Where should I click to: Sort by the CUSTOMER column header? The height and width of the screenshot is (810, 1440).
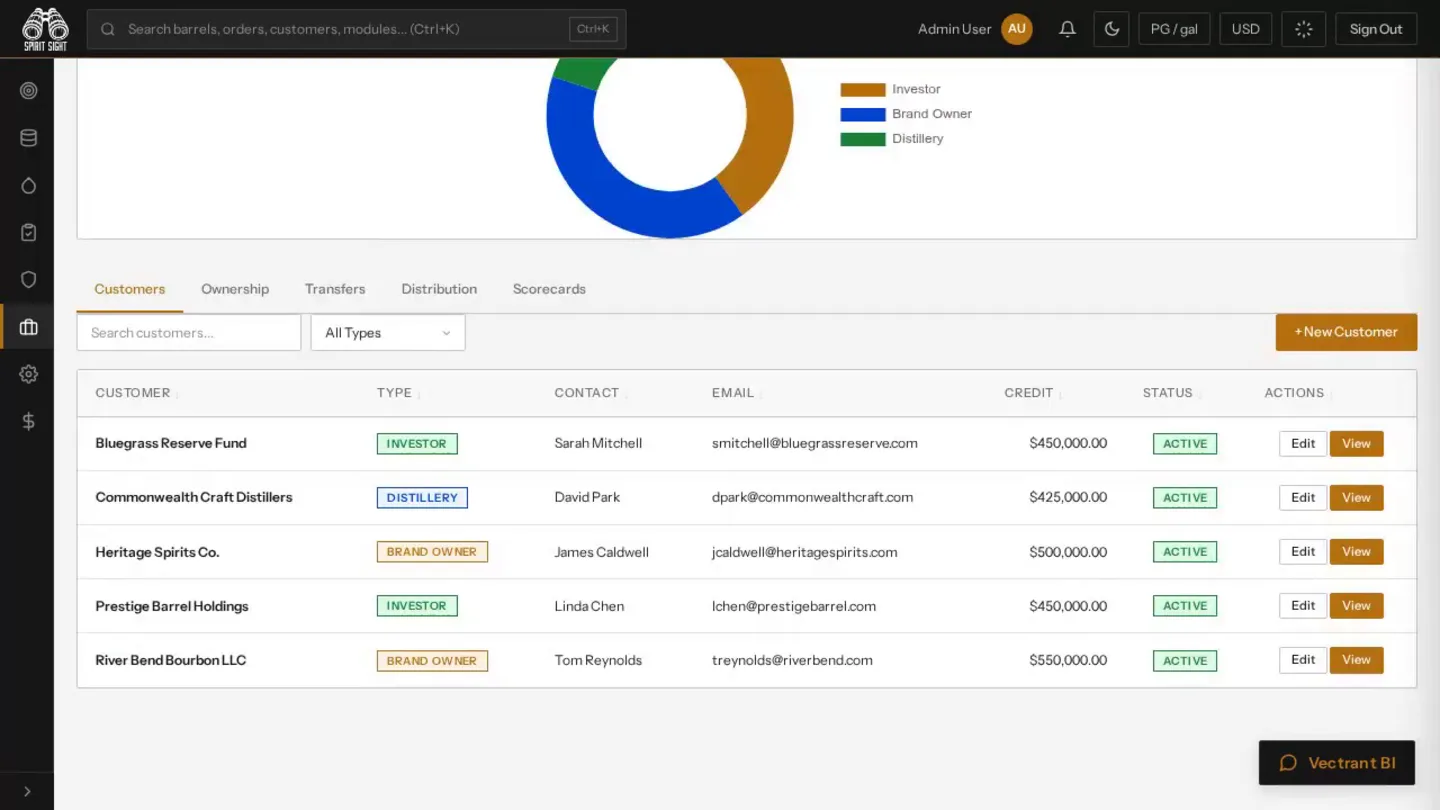point(133,393)
